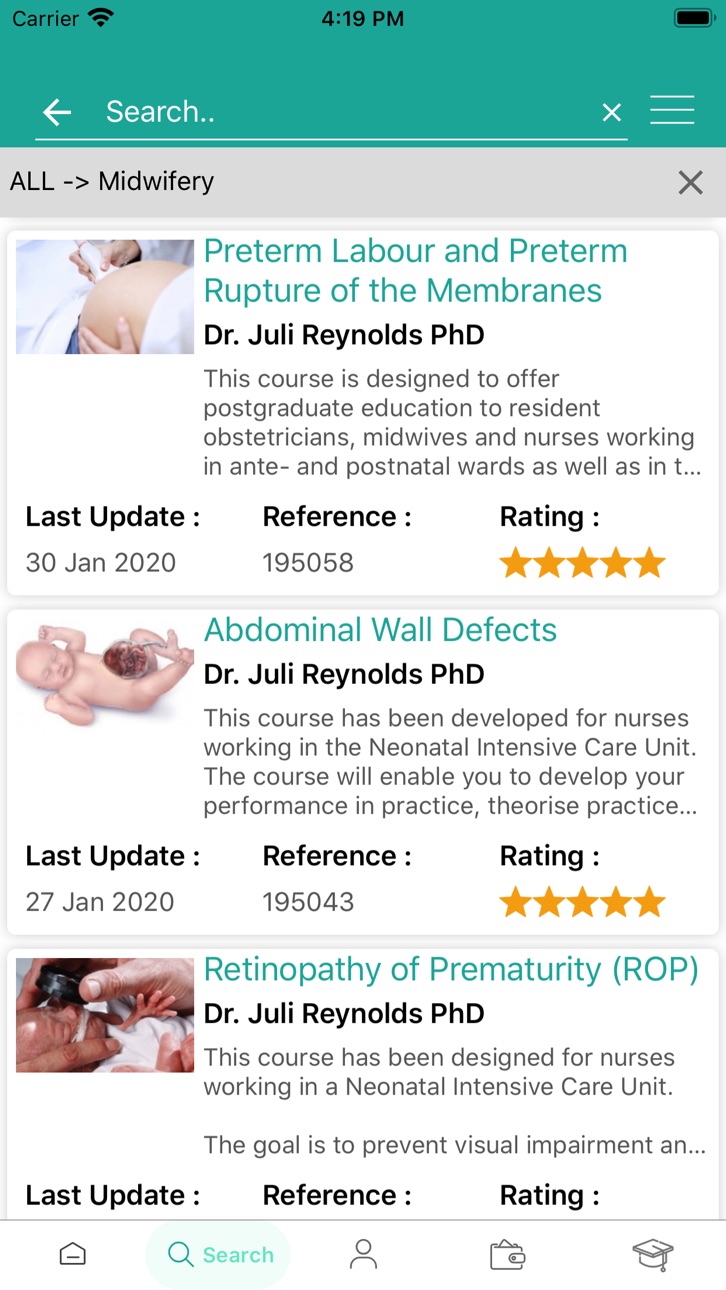The height and width of the screenshot is (1290, 726).
Task: Click the star rating of Preterm Labour
Action: (x=582, y=563)
